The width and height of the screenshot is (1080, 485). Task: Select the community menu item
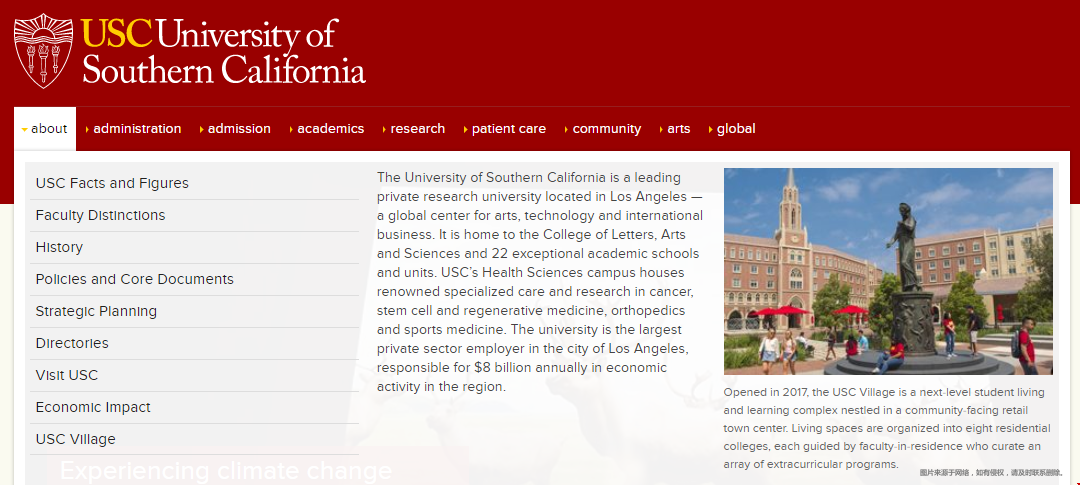point(606,129)
